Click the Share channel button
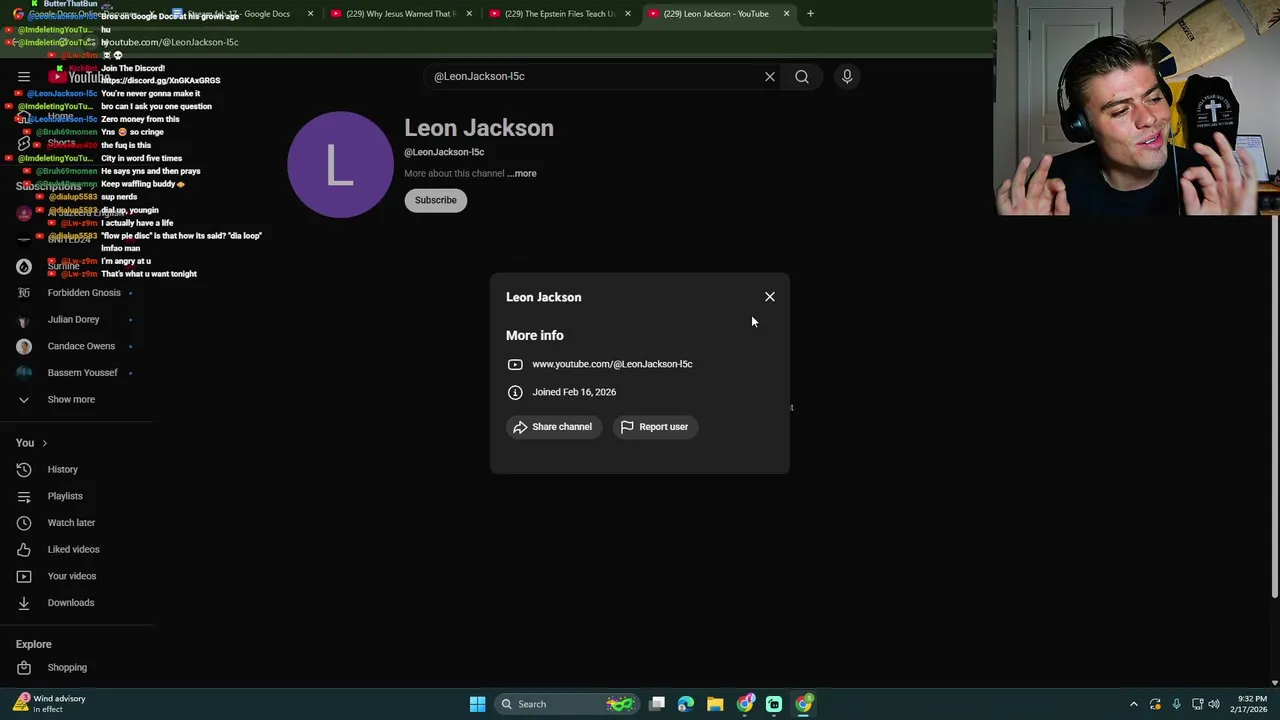This screenshot has height=720, width=1280. [x=553, y=427]
